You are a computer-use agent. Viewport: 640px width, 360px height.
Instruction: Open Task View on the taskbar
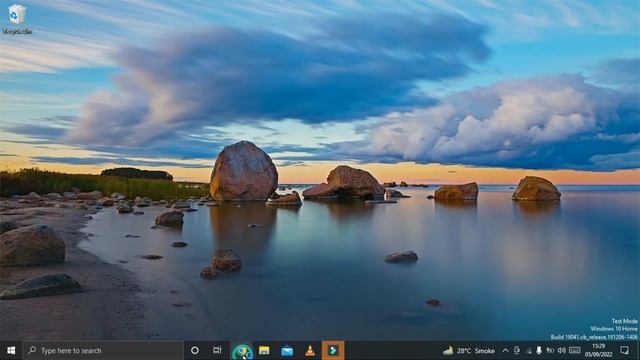217,351
